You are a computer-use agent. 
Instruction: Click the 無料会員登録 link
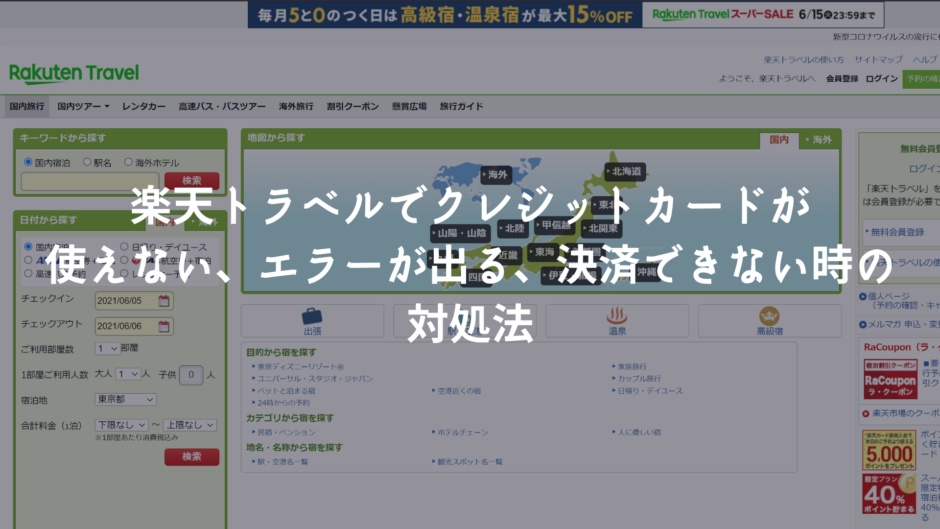[897, 232]
